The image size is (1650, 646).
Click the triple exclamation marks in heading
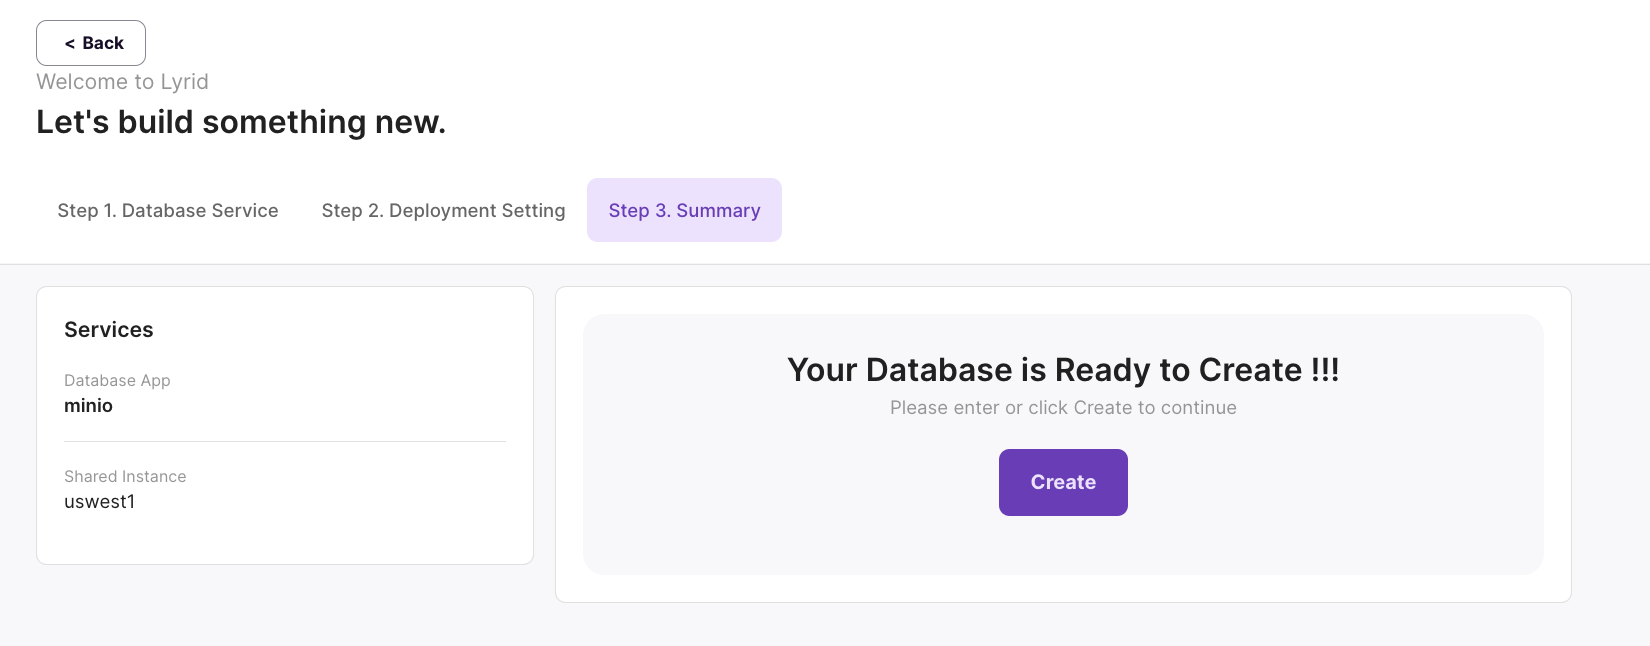point(1325,370)
